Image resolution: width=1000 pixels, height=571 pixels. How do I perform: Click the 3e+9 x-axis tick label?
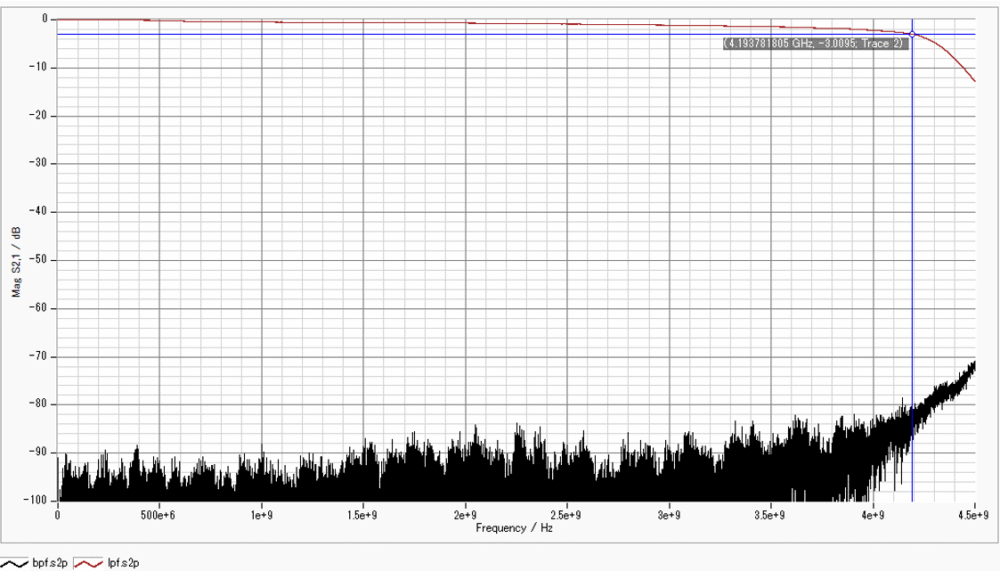pyautogui.click(x=669, y=515)
